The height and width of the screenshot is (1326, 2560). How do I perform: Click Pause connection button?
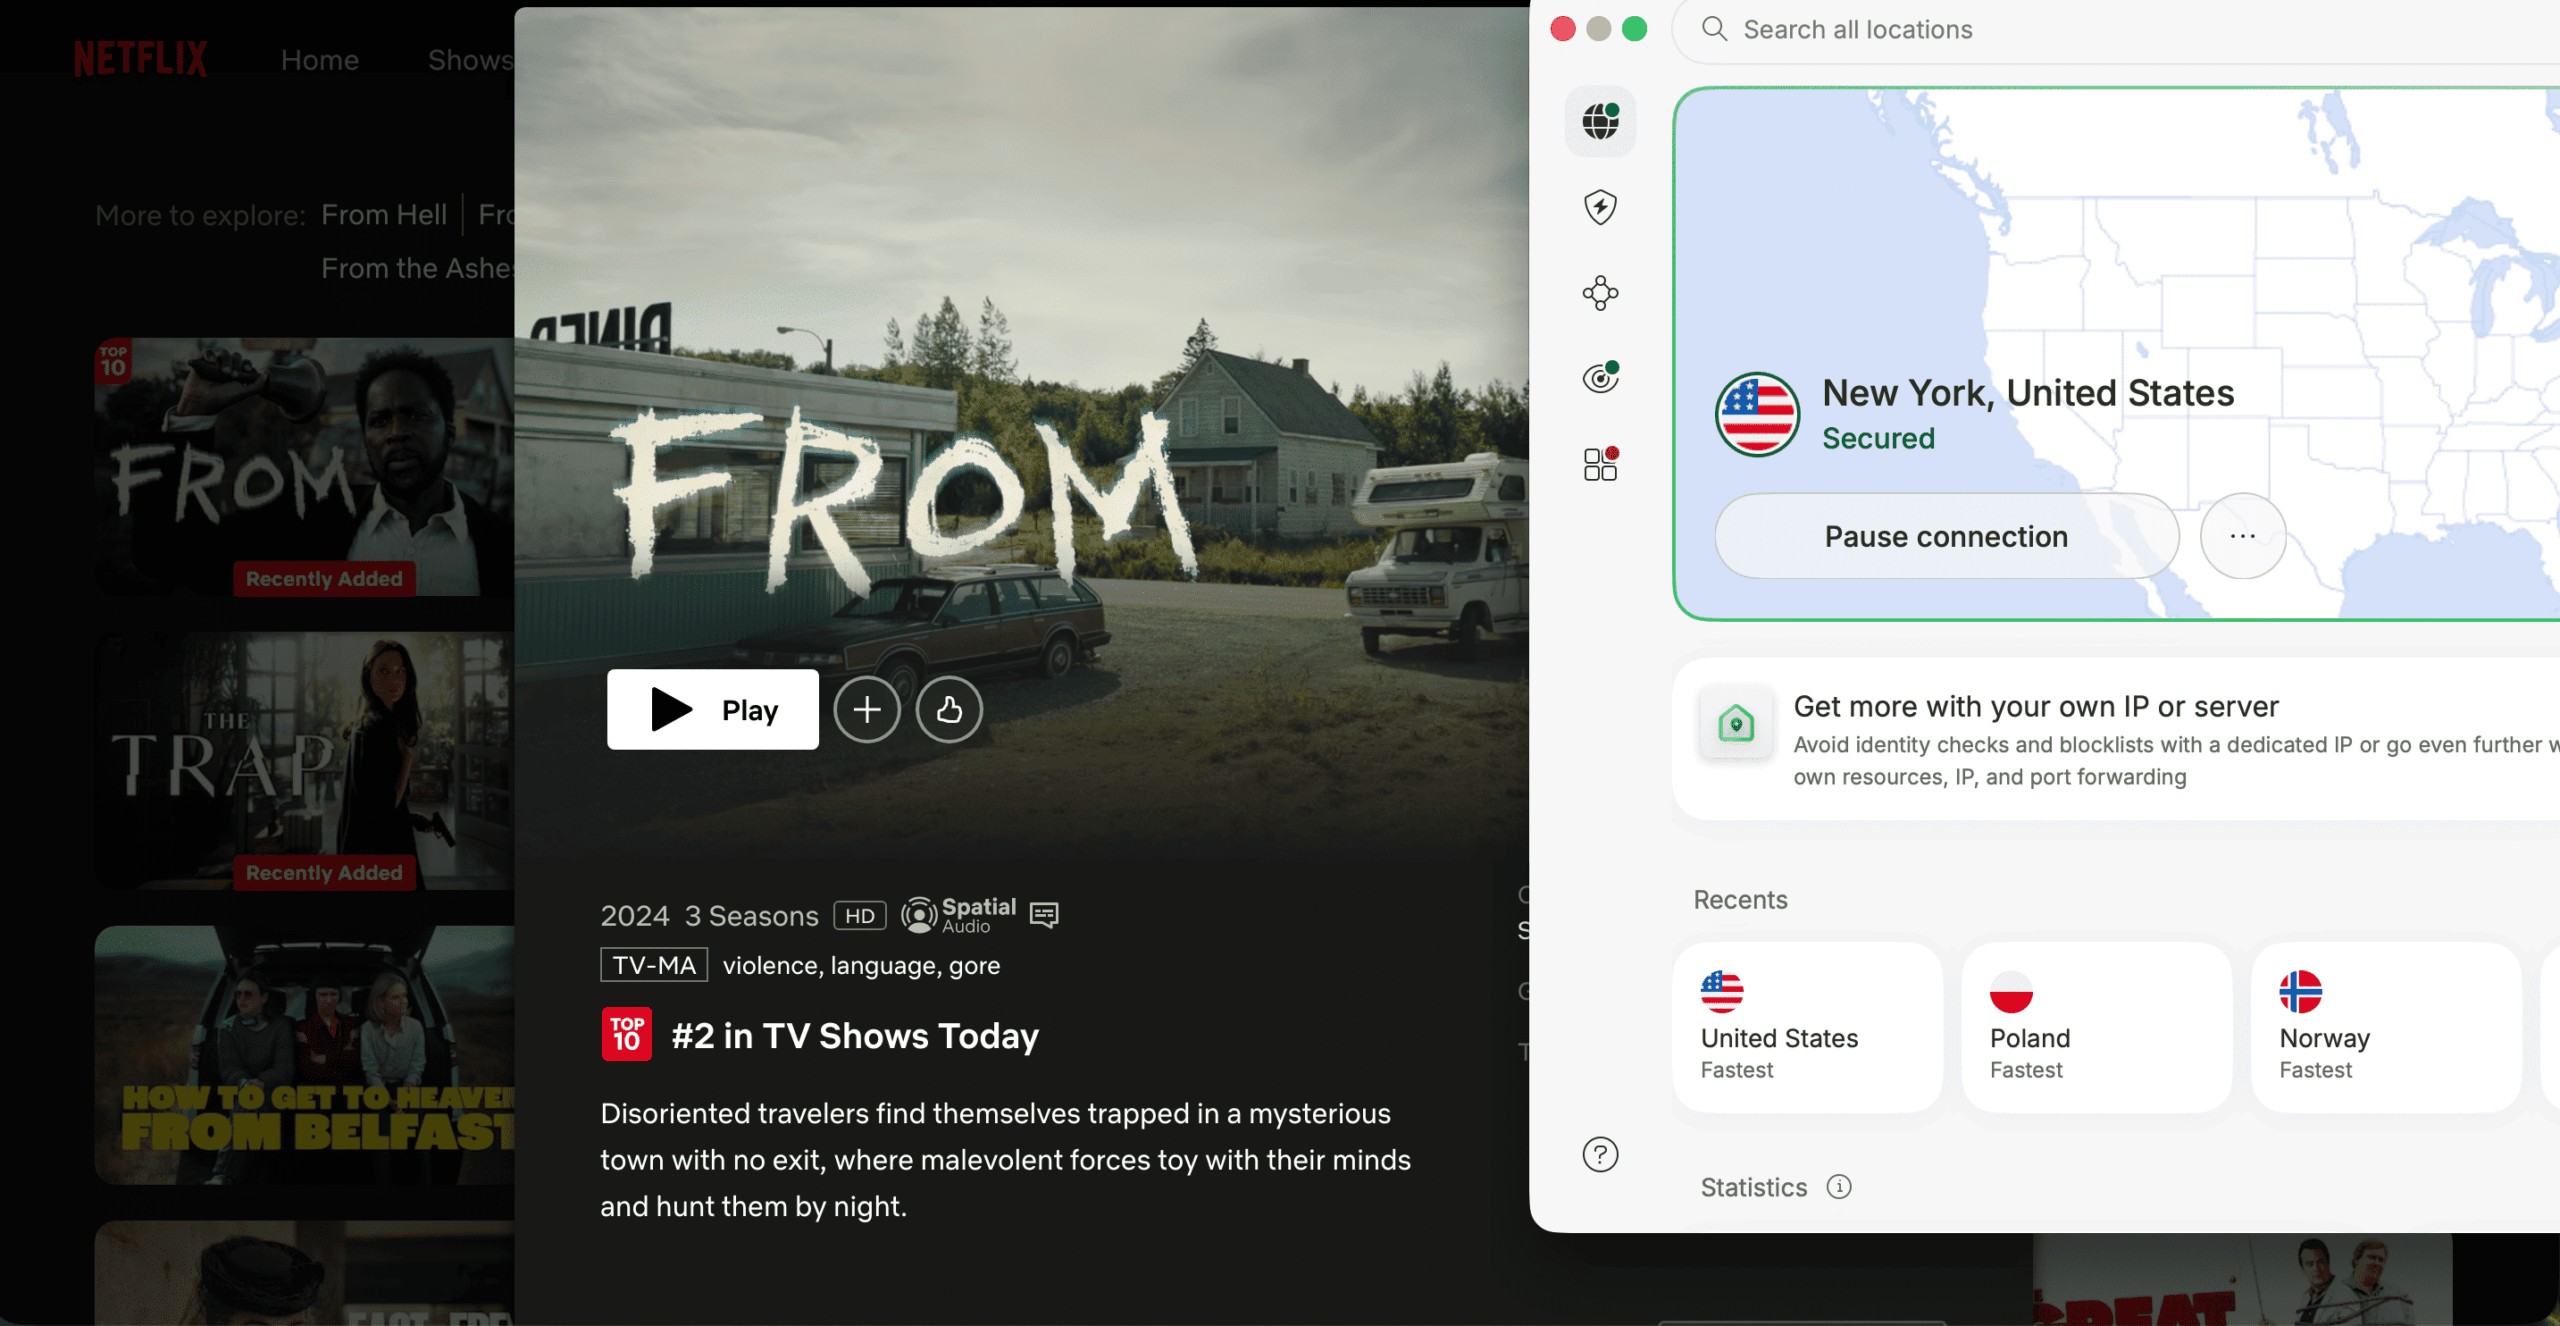coord(1946,536)
